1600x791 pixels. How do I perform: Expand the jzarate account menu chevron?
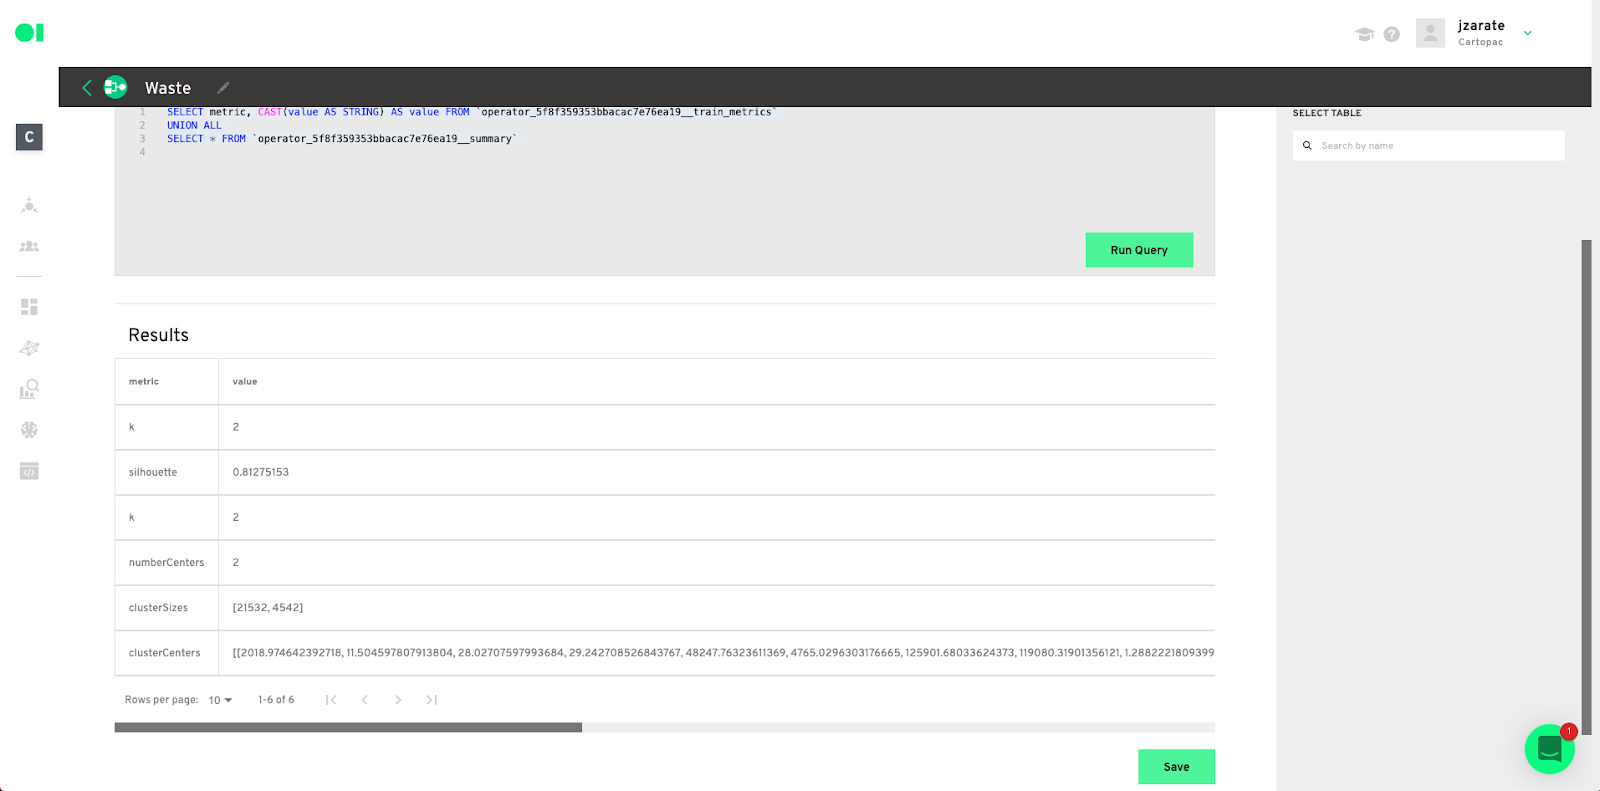[x=1527, y=33]
